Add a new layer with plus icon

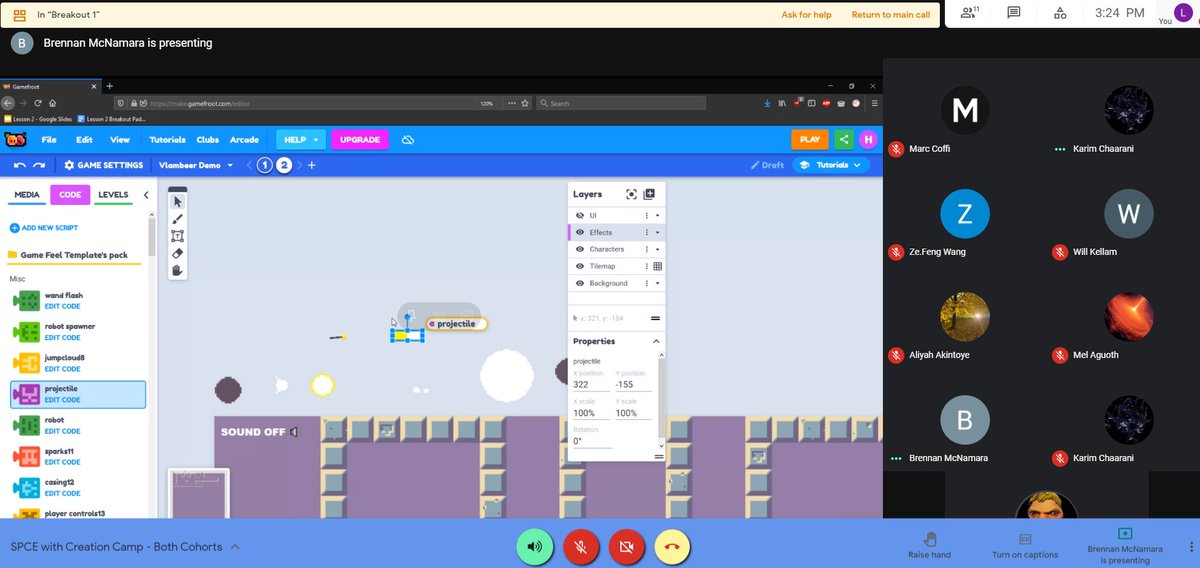pos(649,194)
